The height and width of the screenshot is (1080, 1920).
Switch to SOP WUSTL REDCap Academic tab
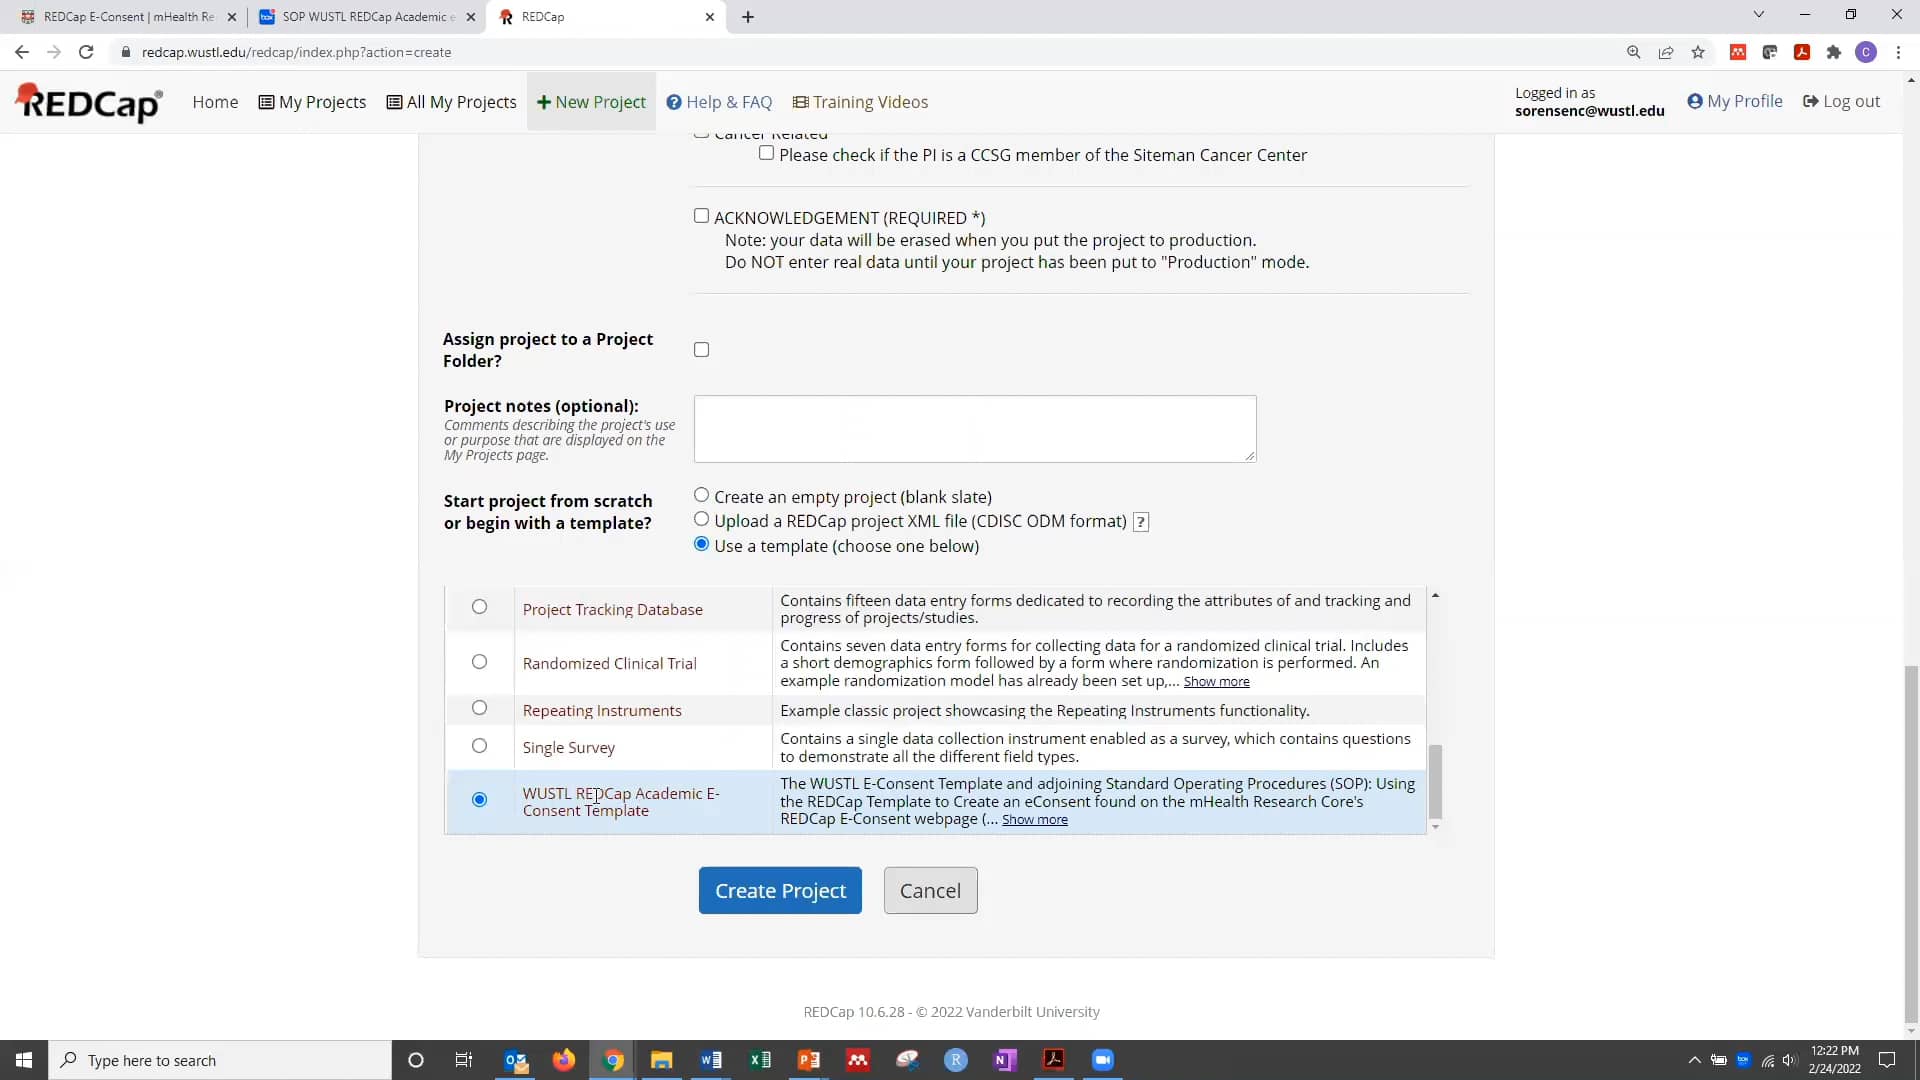[366, 17]
